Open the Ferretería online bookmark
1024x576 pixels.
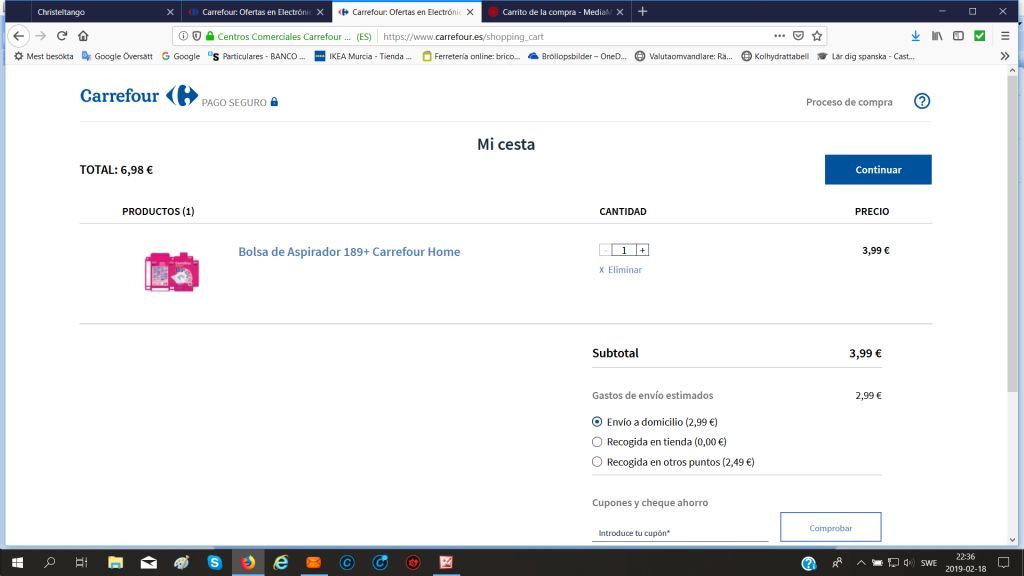(x=471, y=56)
